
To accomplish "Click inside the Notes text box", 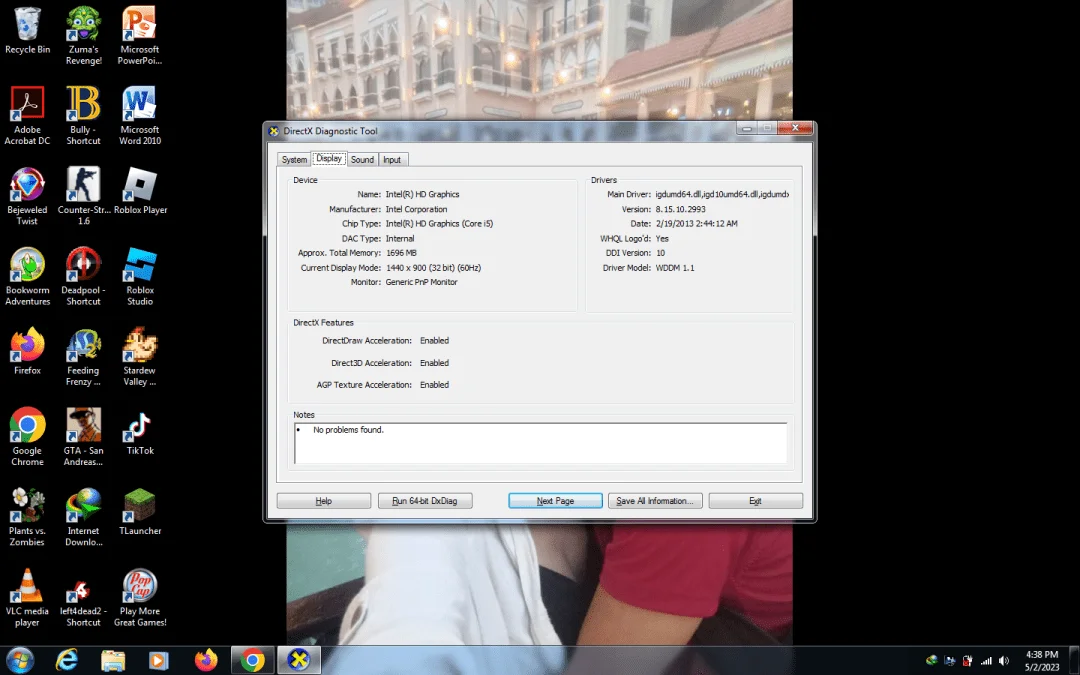I will [x=541, y=443].
